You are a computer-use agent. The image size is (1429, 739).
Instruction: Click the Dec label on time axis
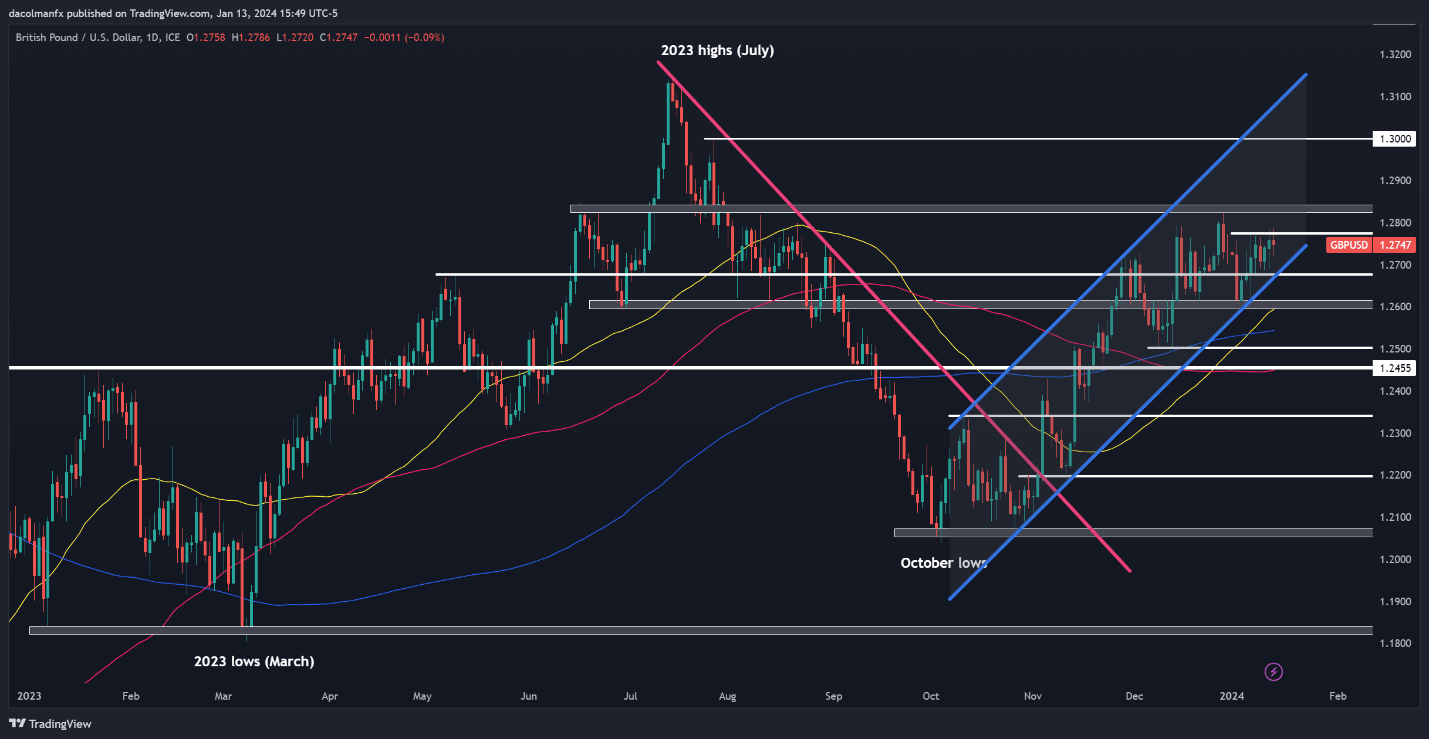point(1134,695)
